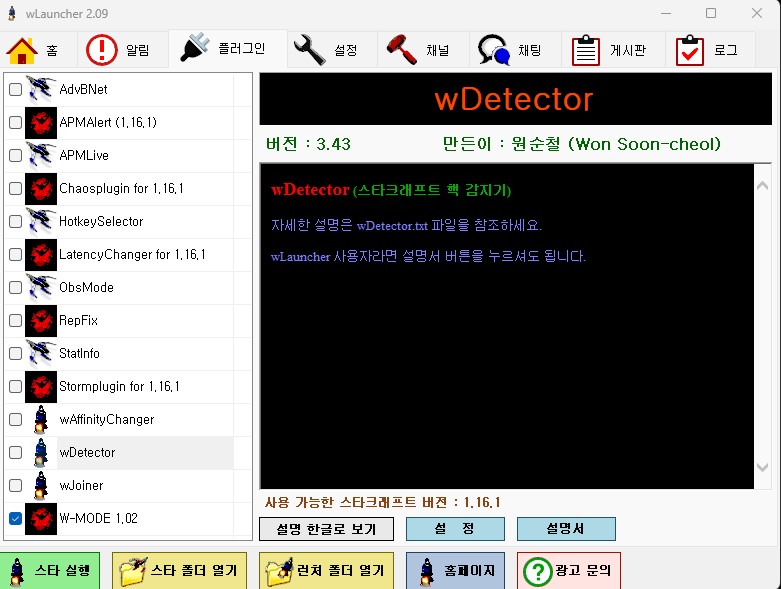Screen dimensions: 781x589
Task: Click the wLauncher title bar icon
Action: pyautogui.click(x=12, y=13)
